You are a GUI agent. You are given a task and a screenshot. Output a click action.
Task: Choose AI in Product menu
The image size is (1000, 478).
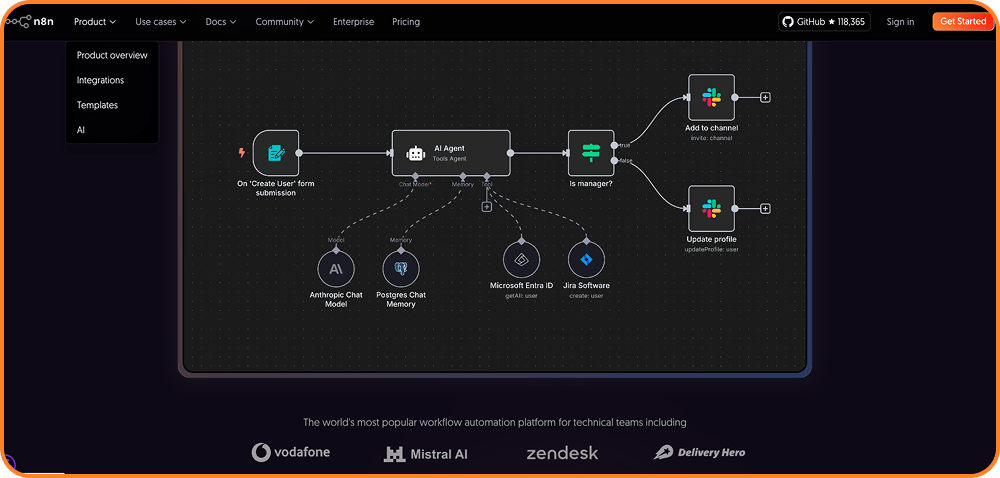[81, 130]
